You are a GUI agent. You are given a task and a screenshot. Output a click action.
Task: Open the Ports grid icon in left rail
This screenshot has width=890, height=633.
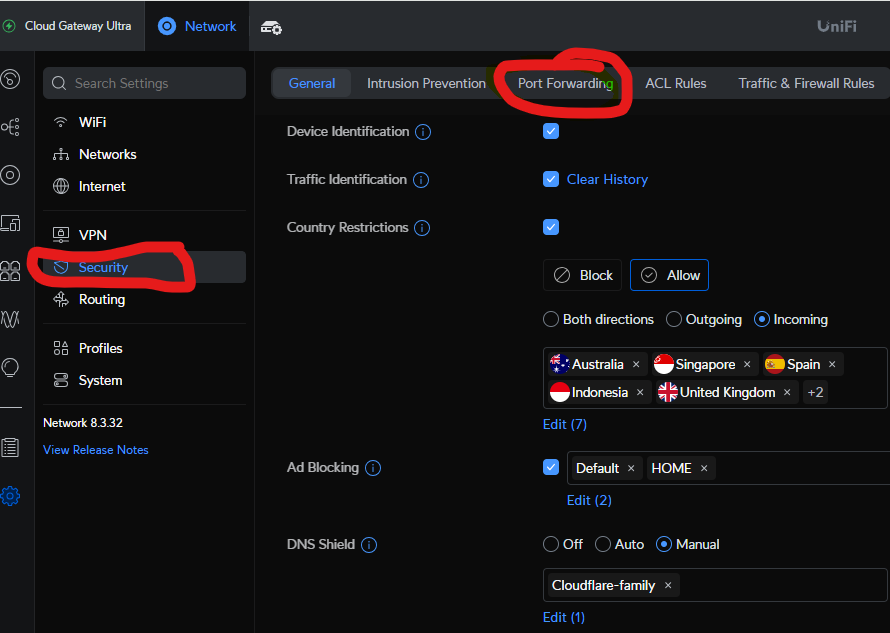pos(10,271)
